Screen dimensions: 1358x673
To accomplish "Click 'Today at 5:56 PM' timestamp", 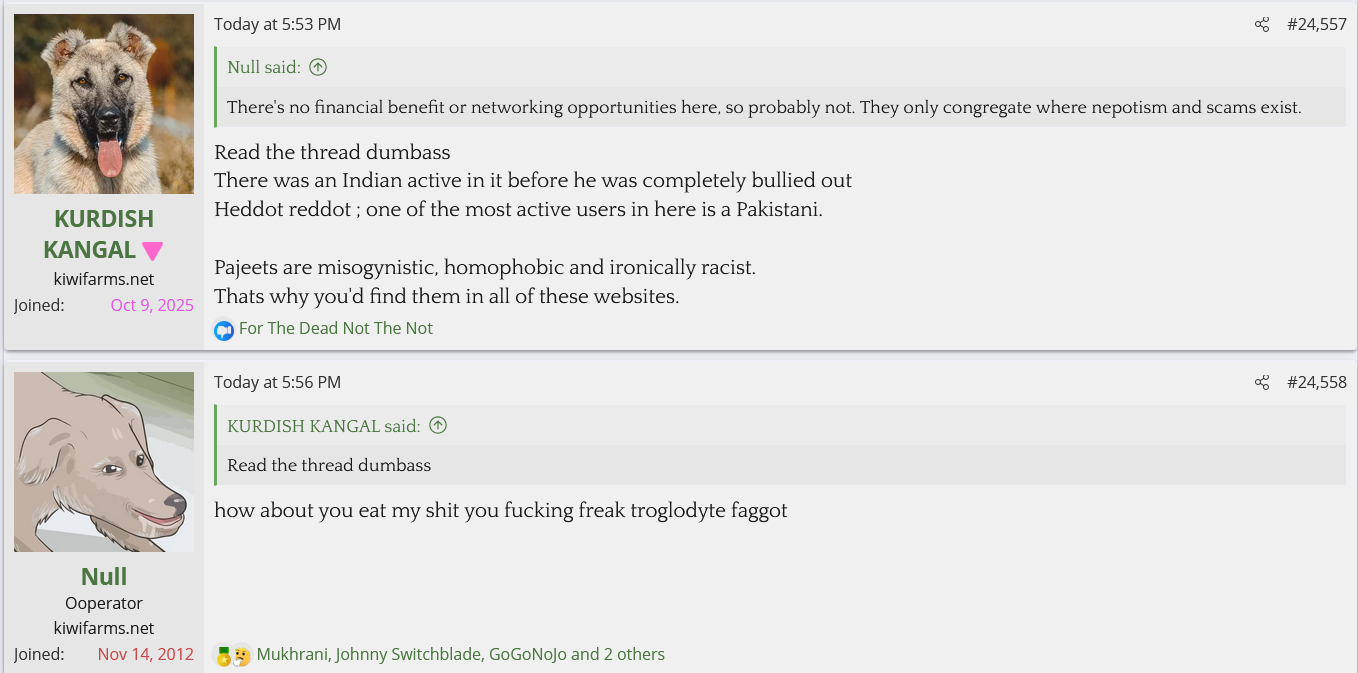I will (277, 383).
